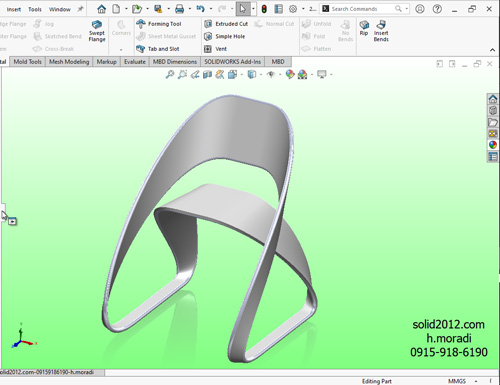
Task: Click the Rebuild traffic light icon
Action: (264, 9)
